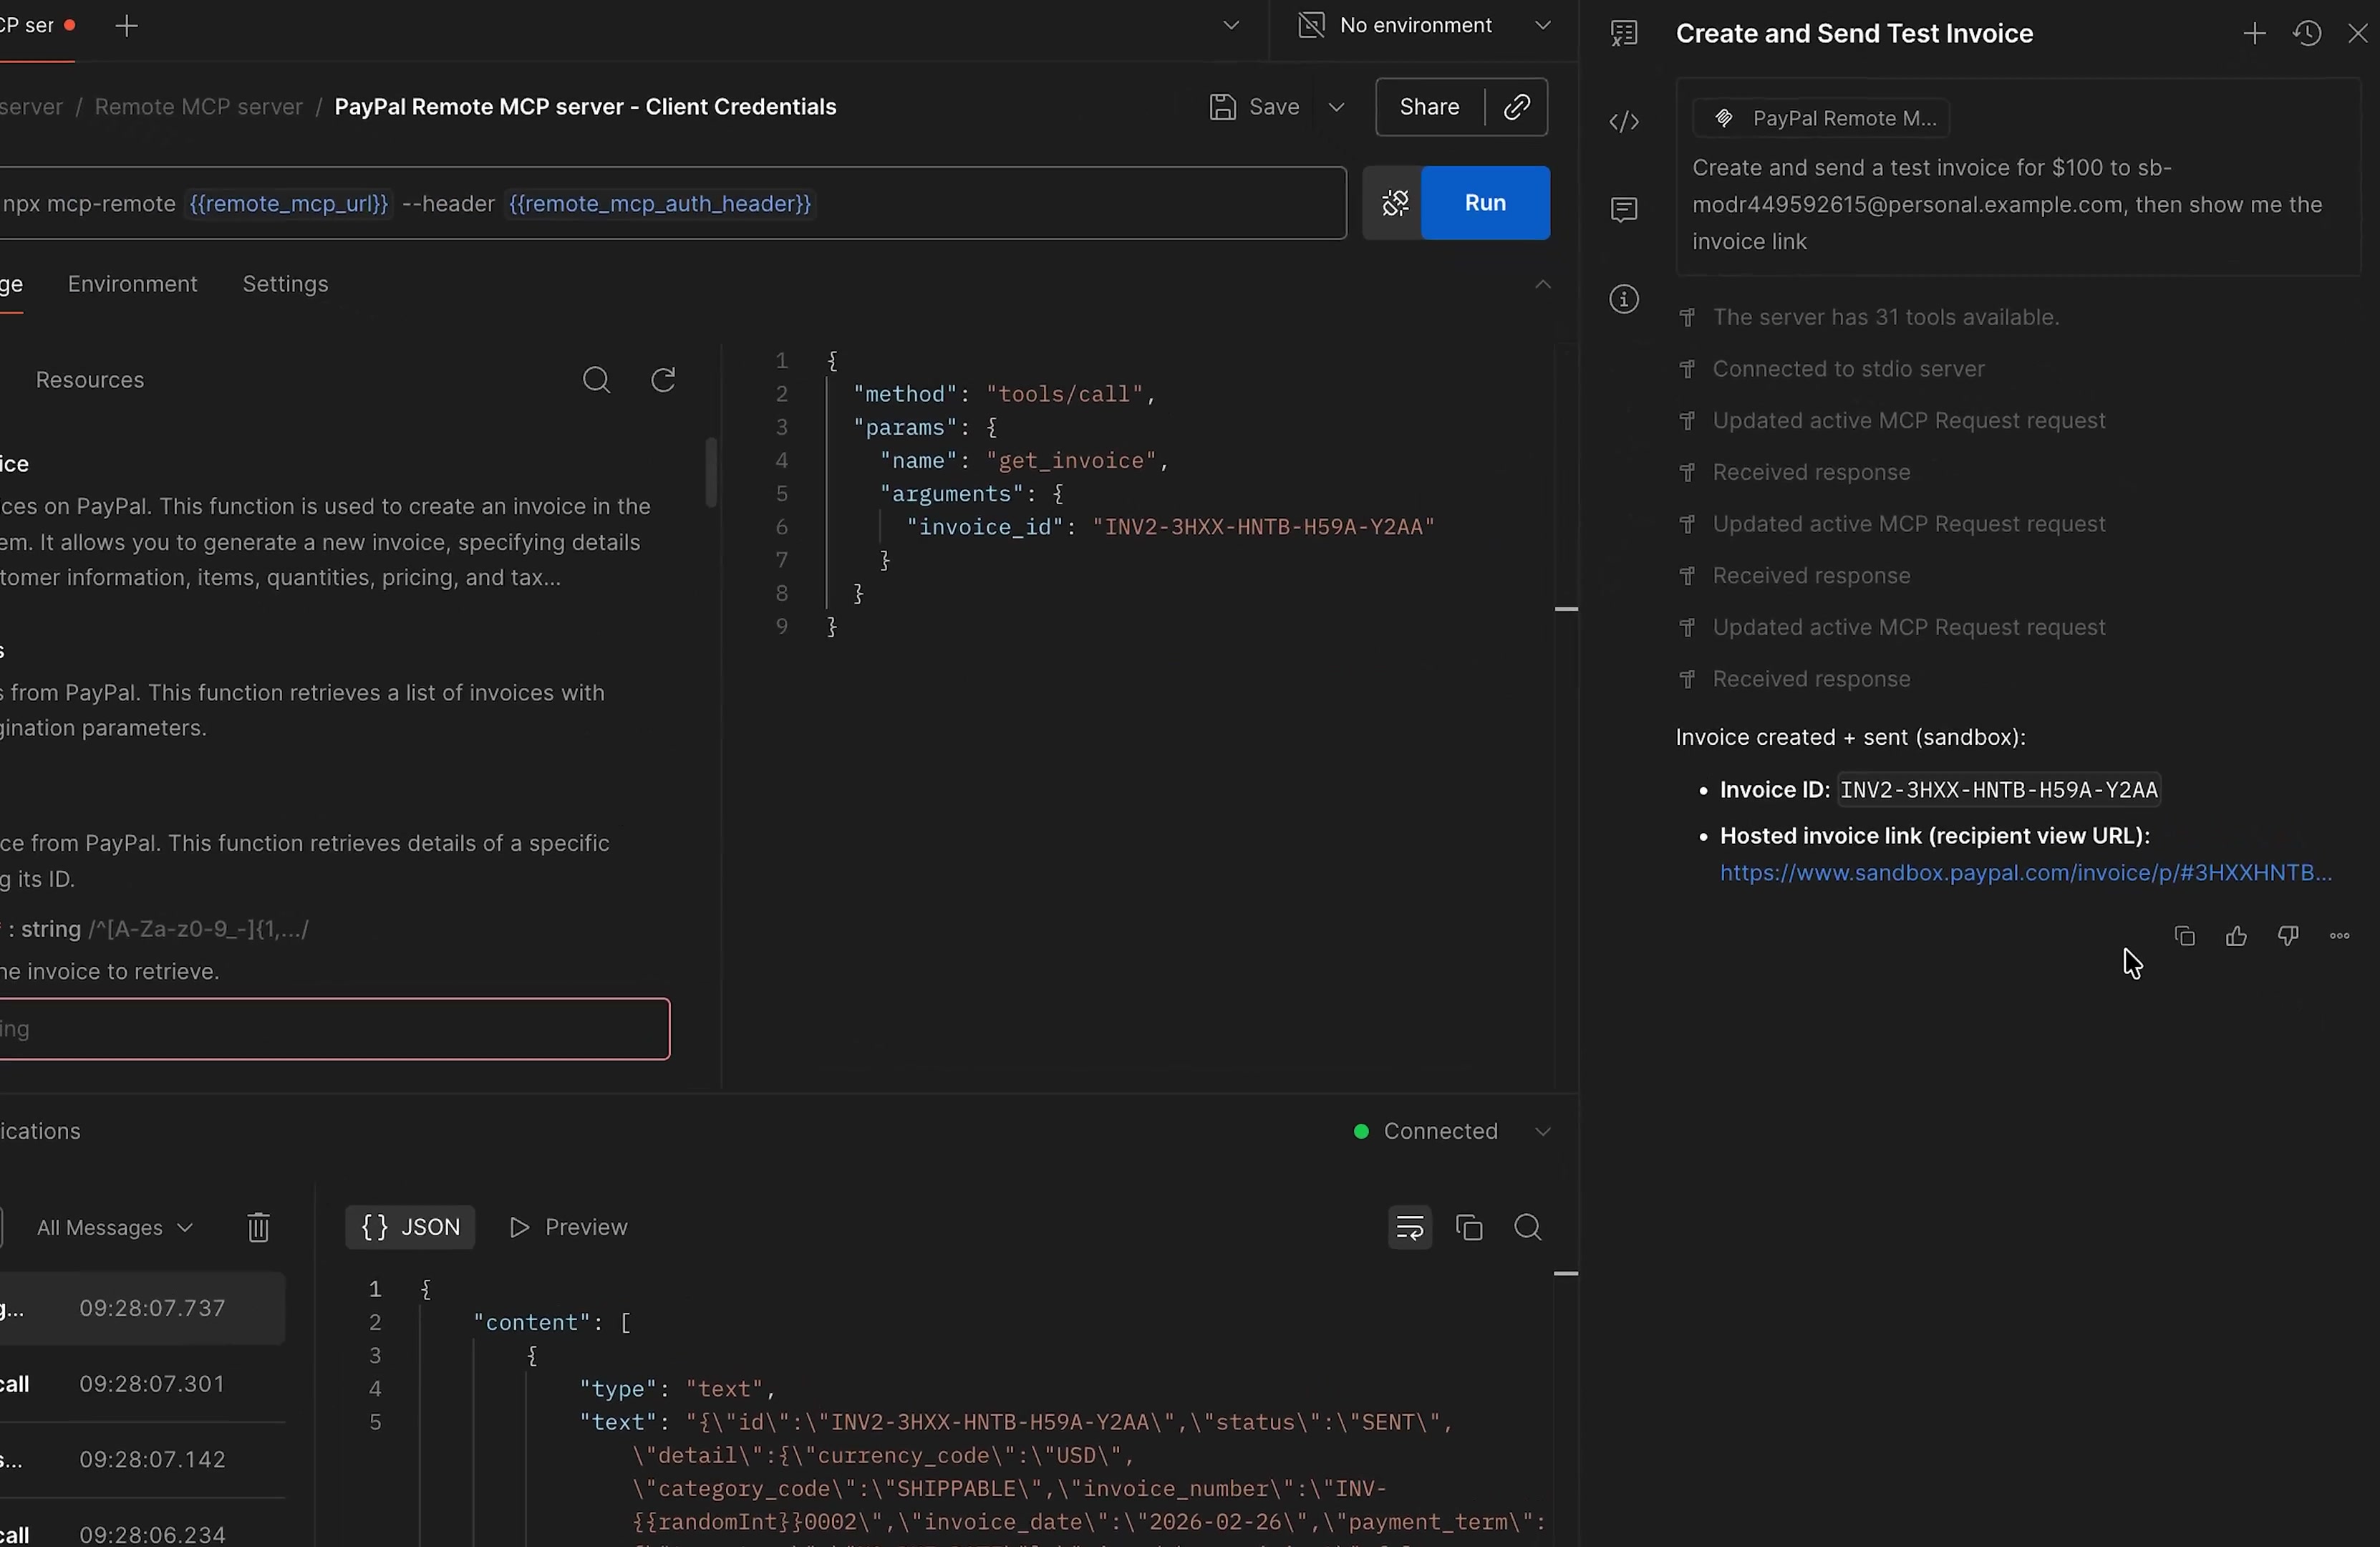Refresh the tools list
Image resolution: width=2380 pixels, height=1547 pixels.
(x=664, y=380)
